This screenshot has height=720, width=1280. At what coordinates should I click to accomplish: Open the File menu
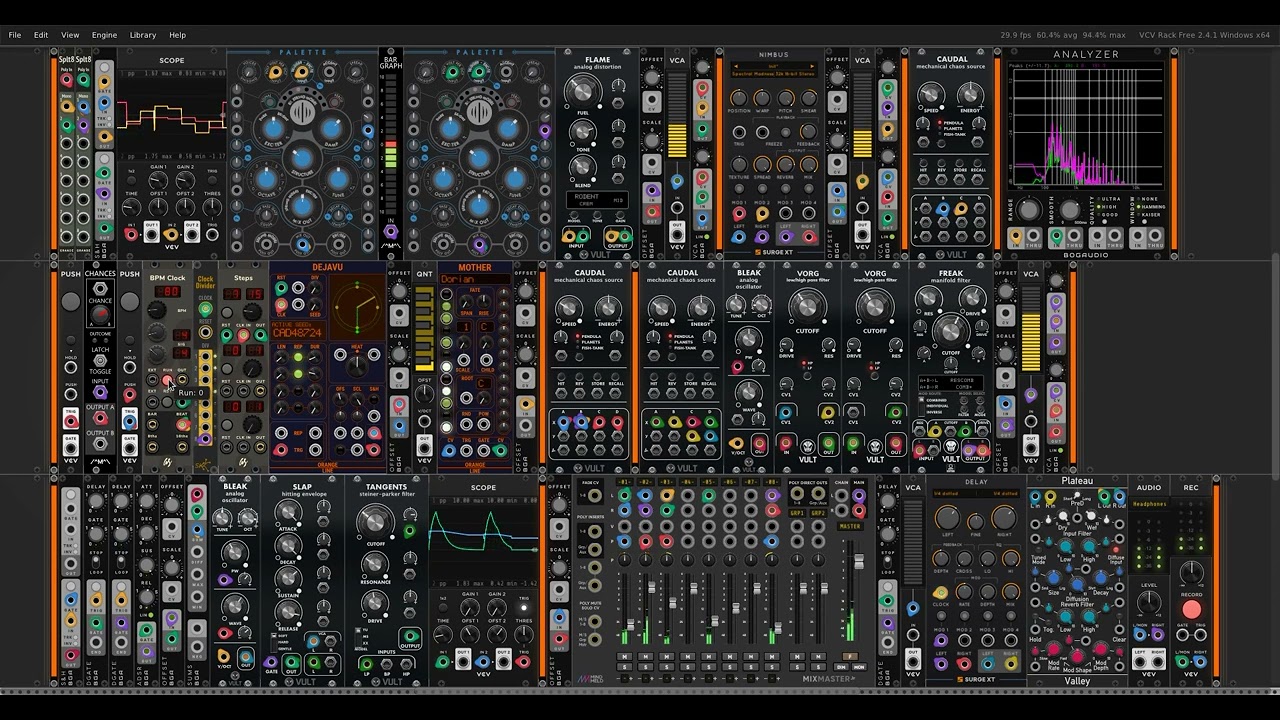click(15, 35)
